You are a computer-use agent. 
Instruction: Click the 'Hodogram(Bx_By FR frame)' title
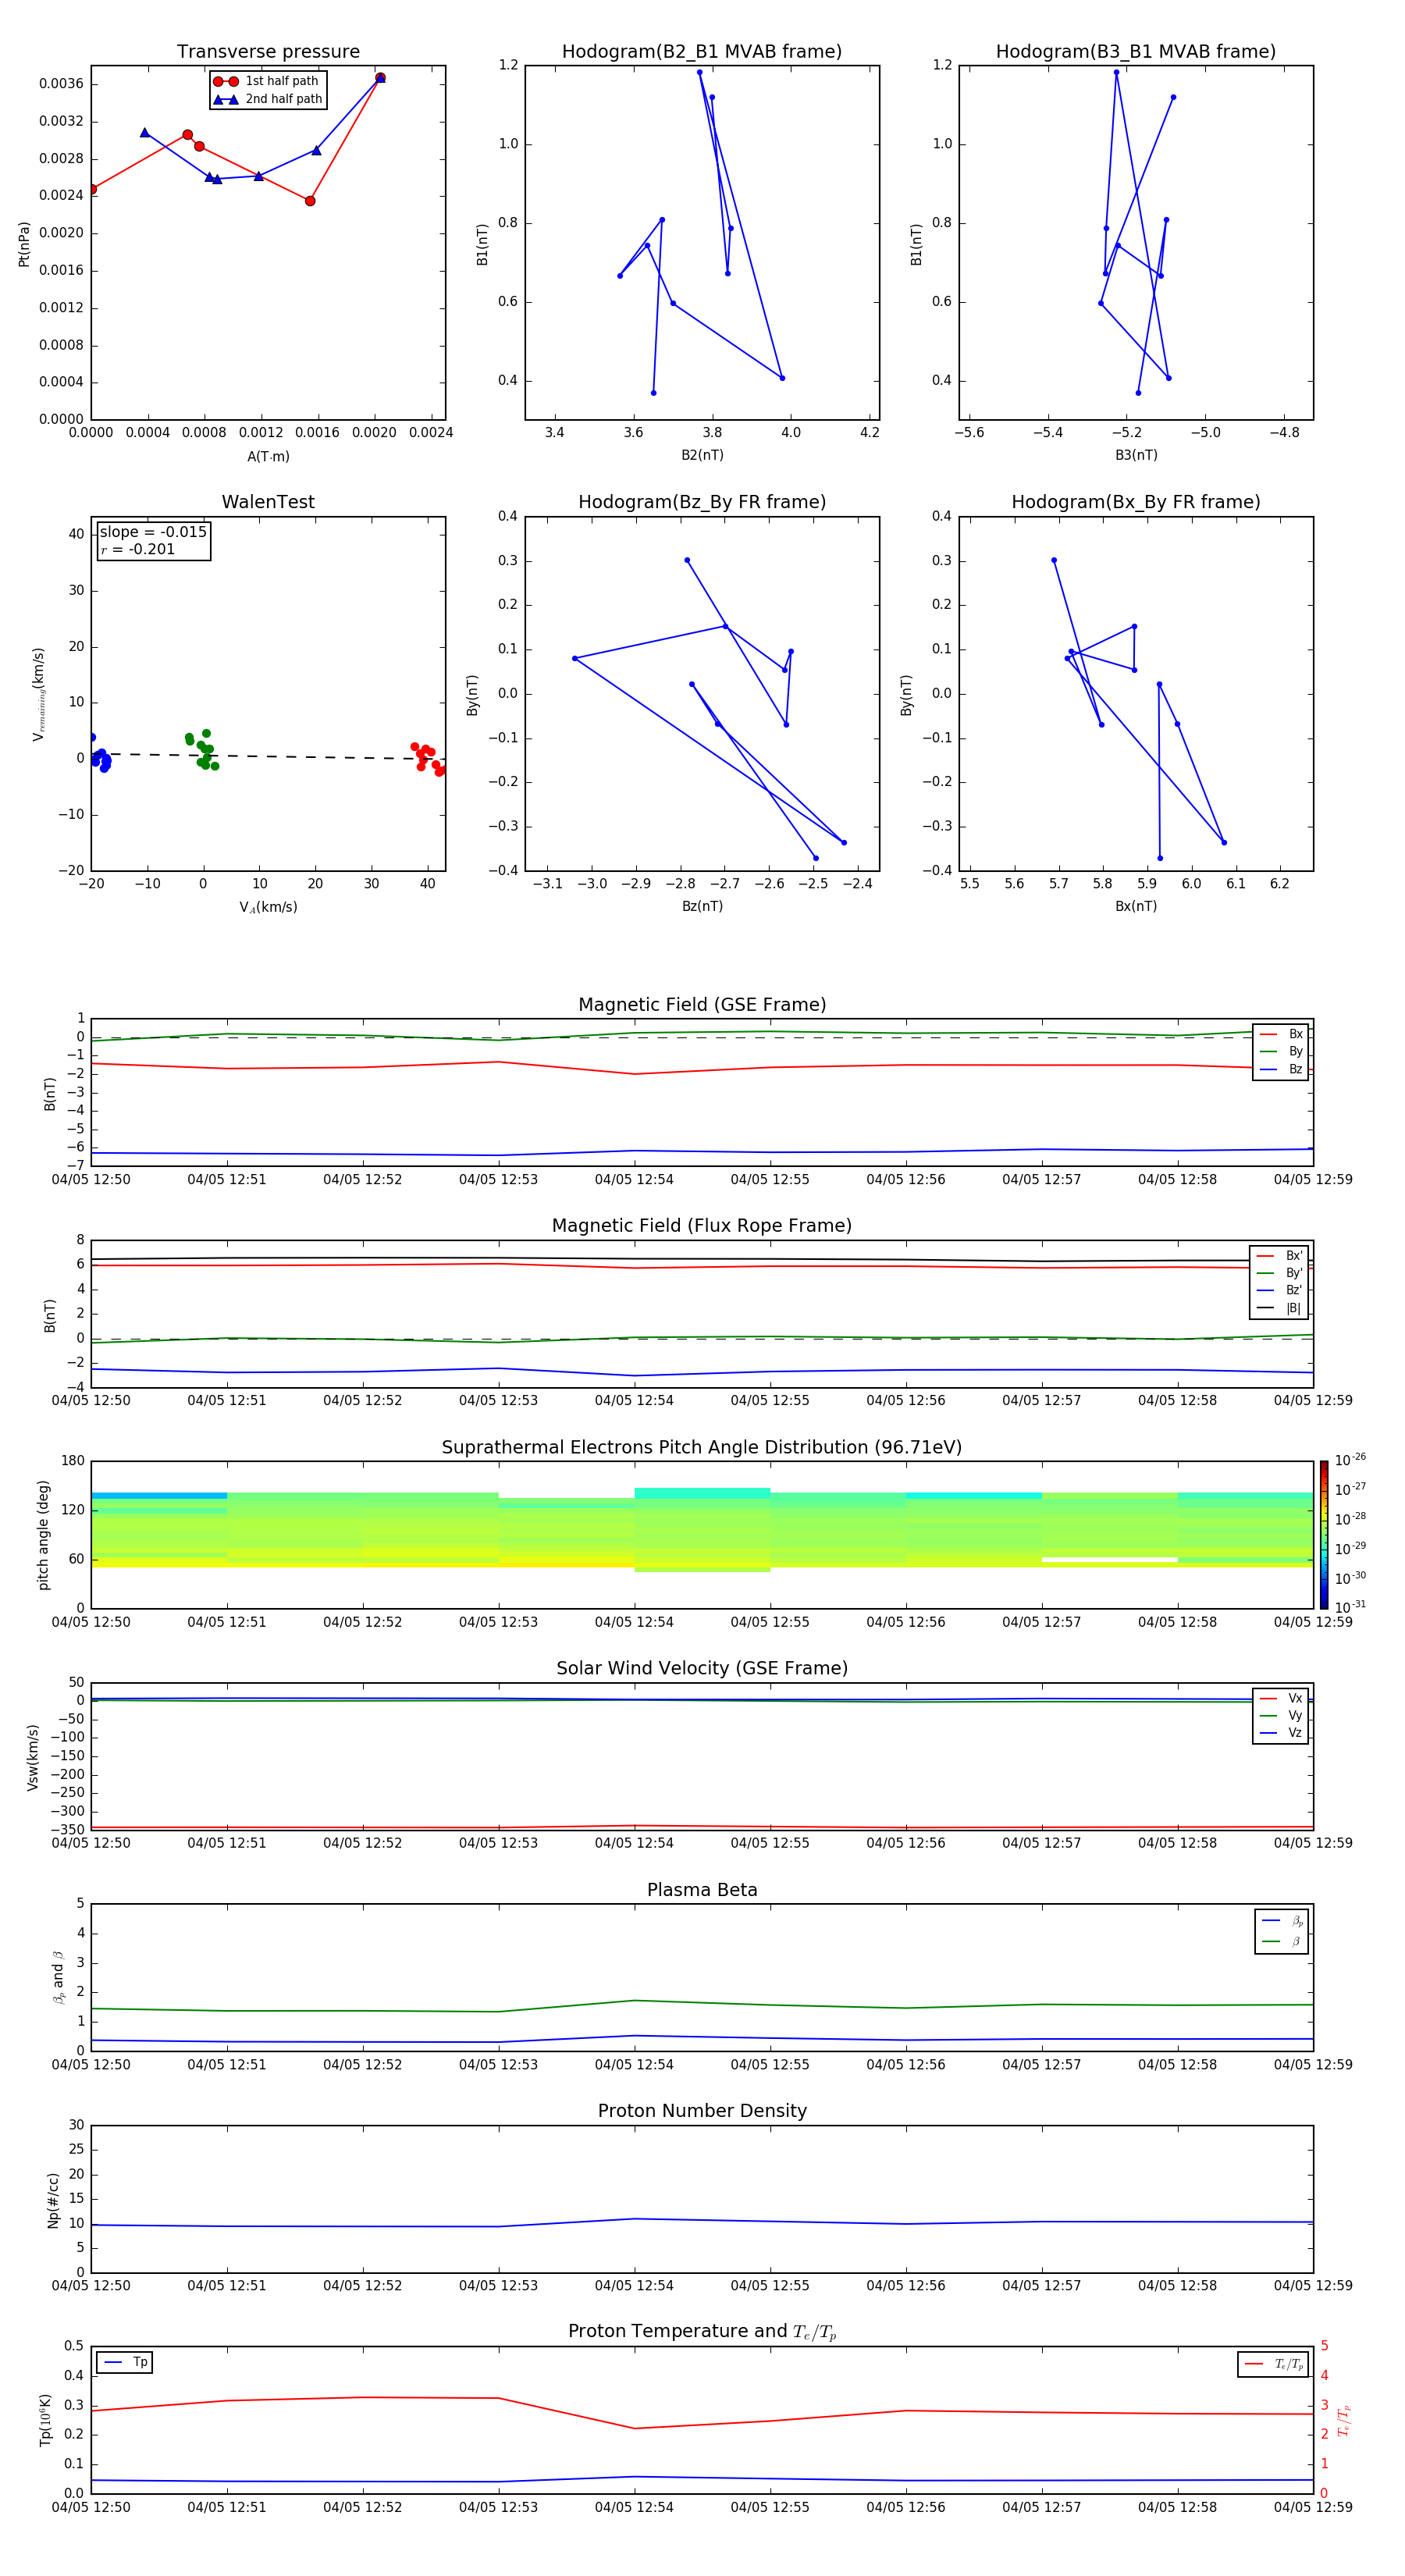point(1136,502)
